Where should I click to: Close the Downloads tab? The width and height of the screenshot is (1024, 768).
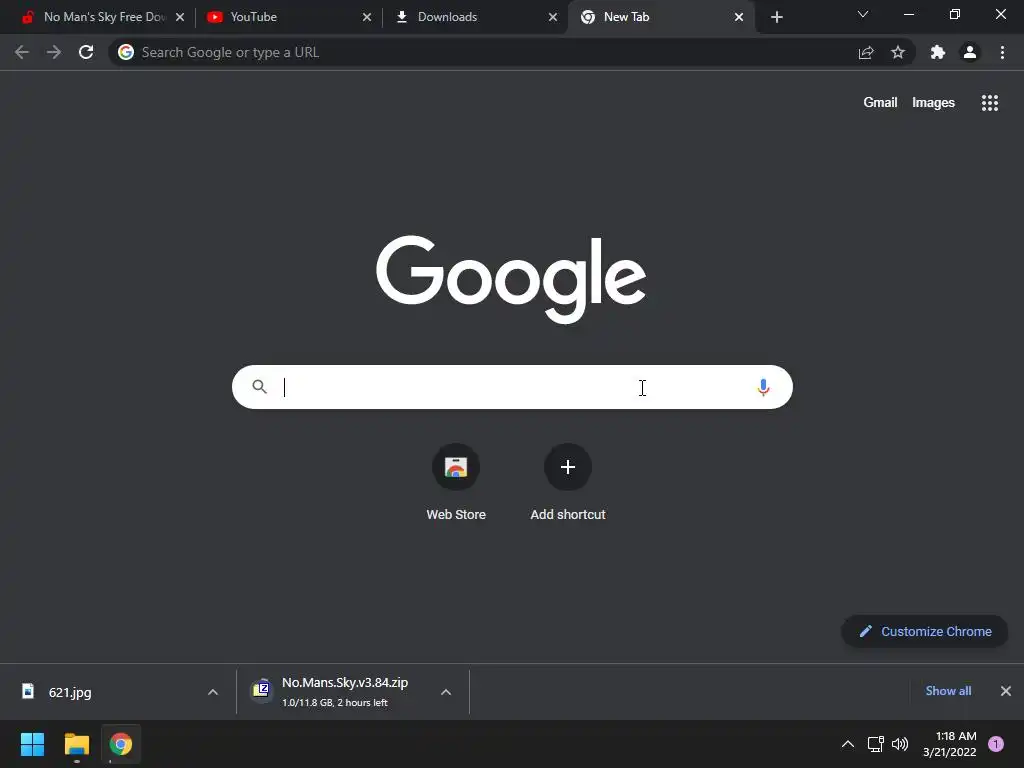[553, 17]
